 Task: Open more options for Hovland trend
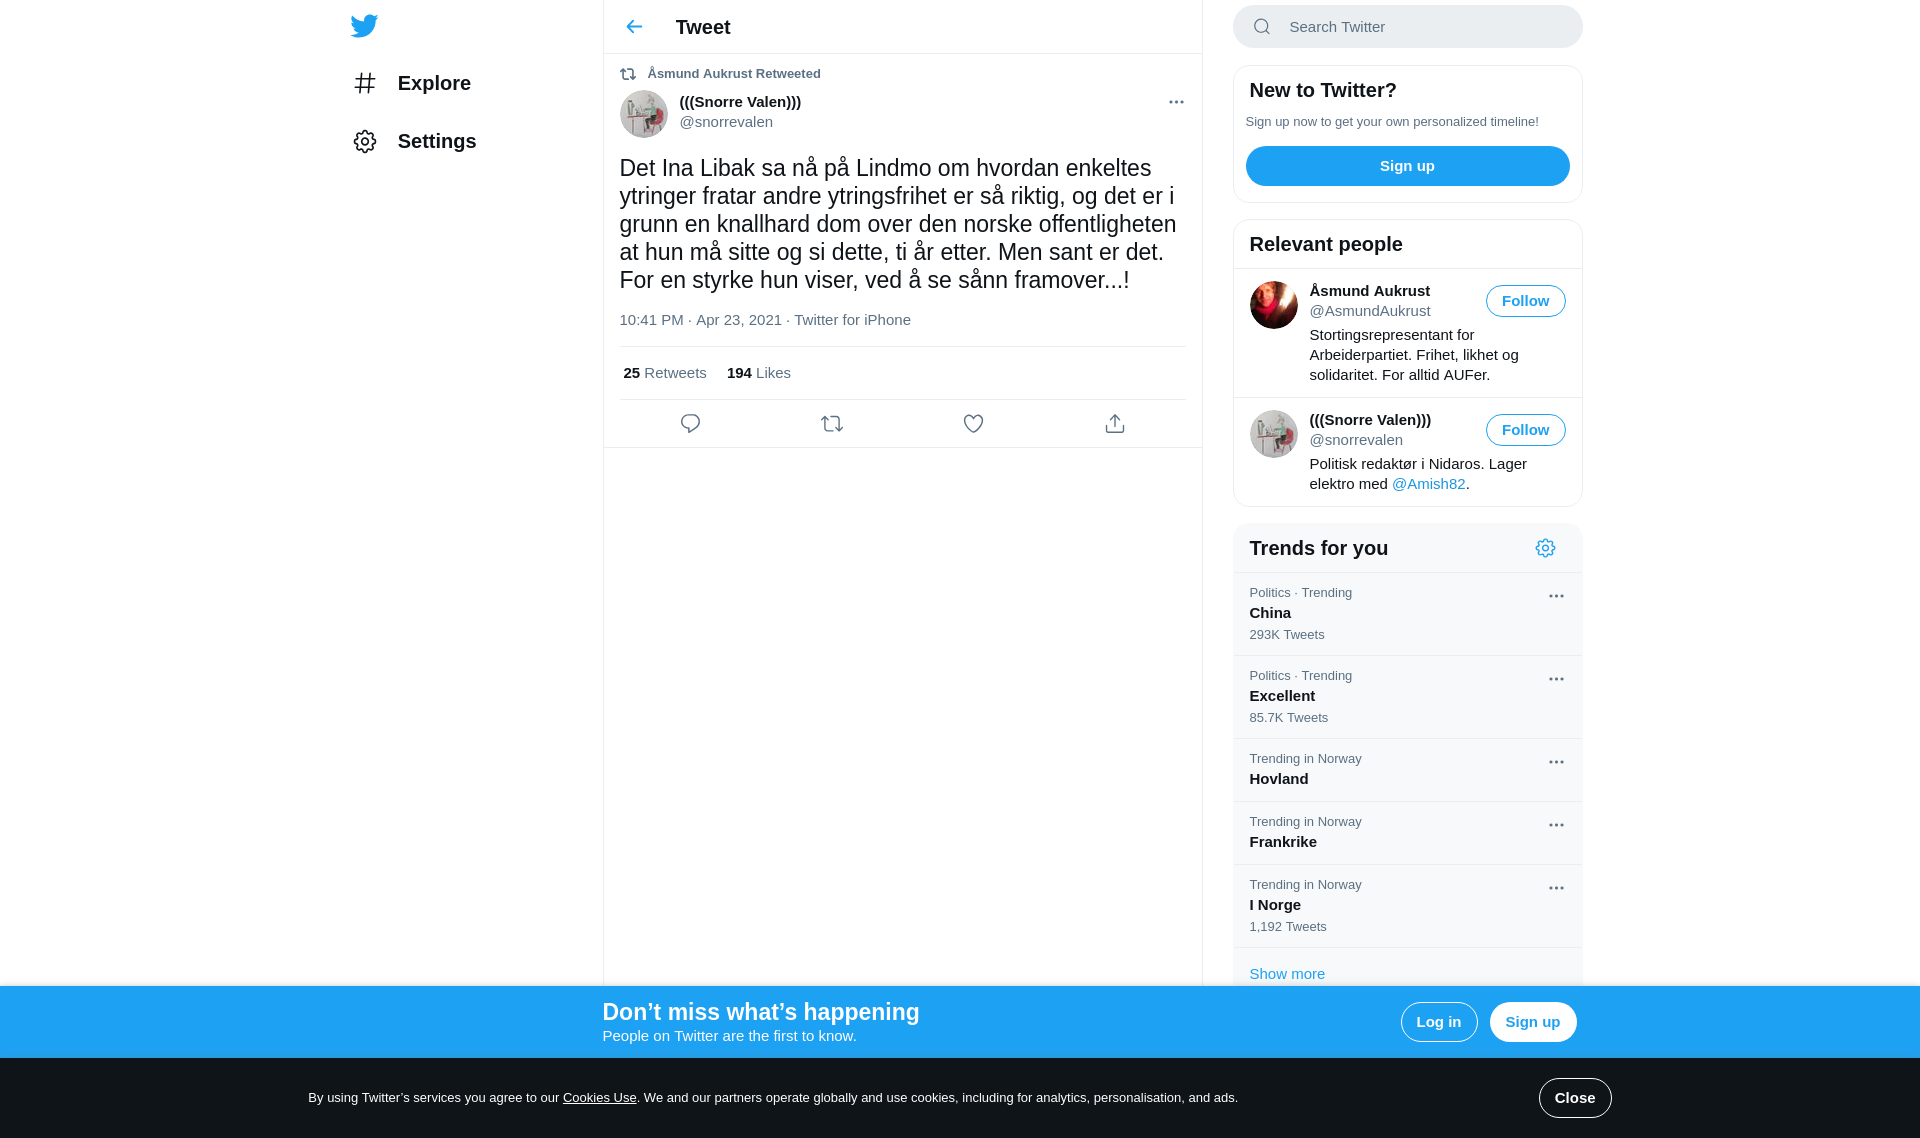tap(1556, 762)
